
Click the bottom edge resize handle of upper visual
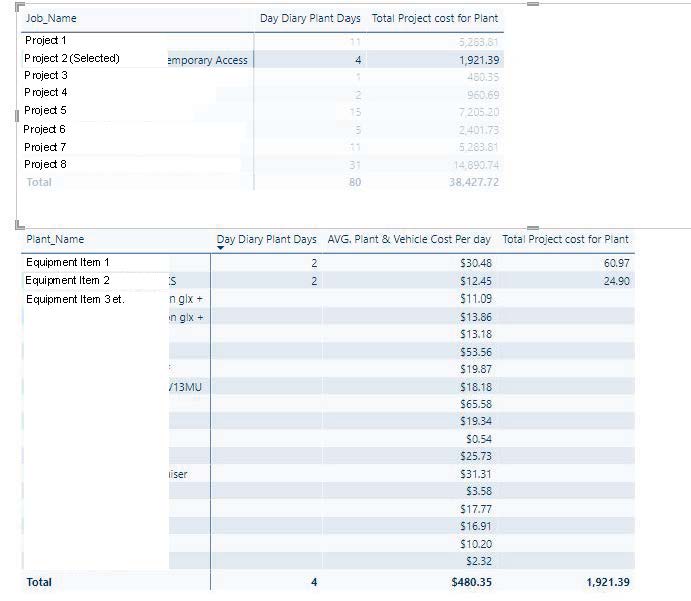pyautogui.click(x=533, y=228)
